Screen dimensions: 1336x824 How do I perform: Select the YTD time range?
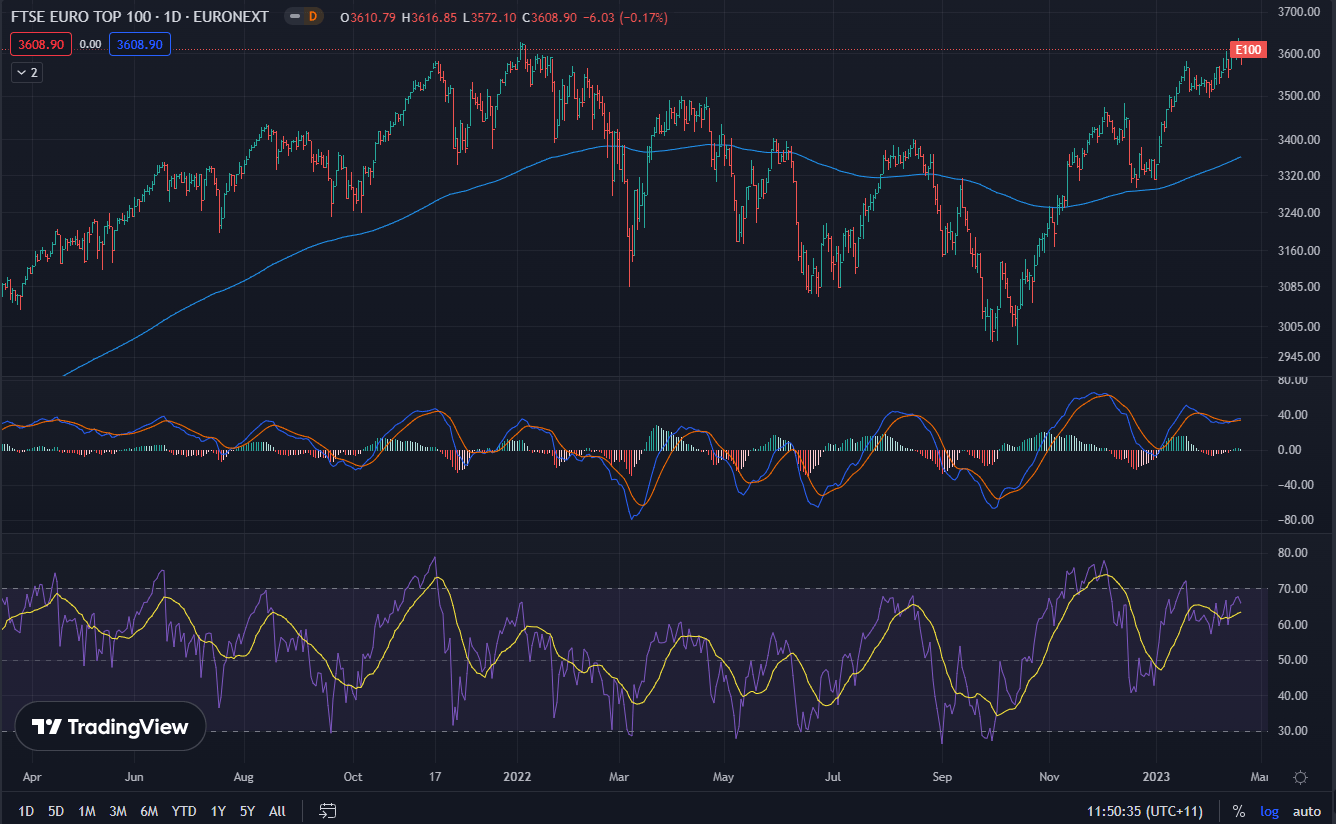pos(184,811)
